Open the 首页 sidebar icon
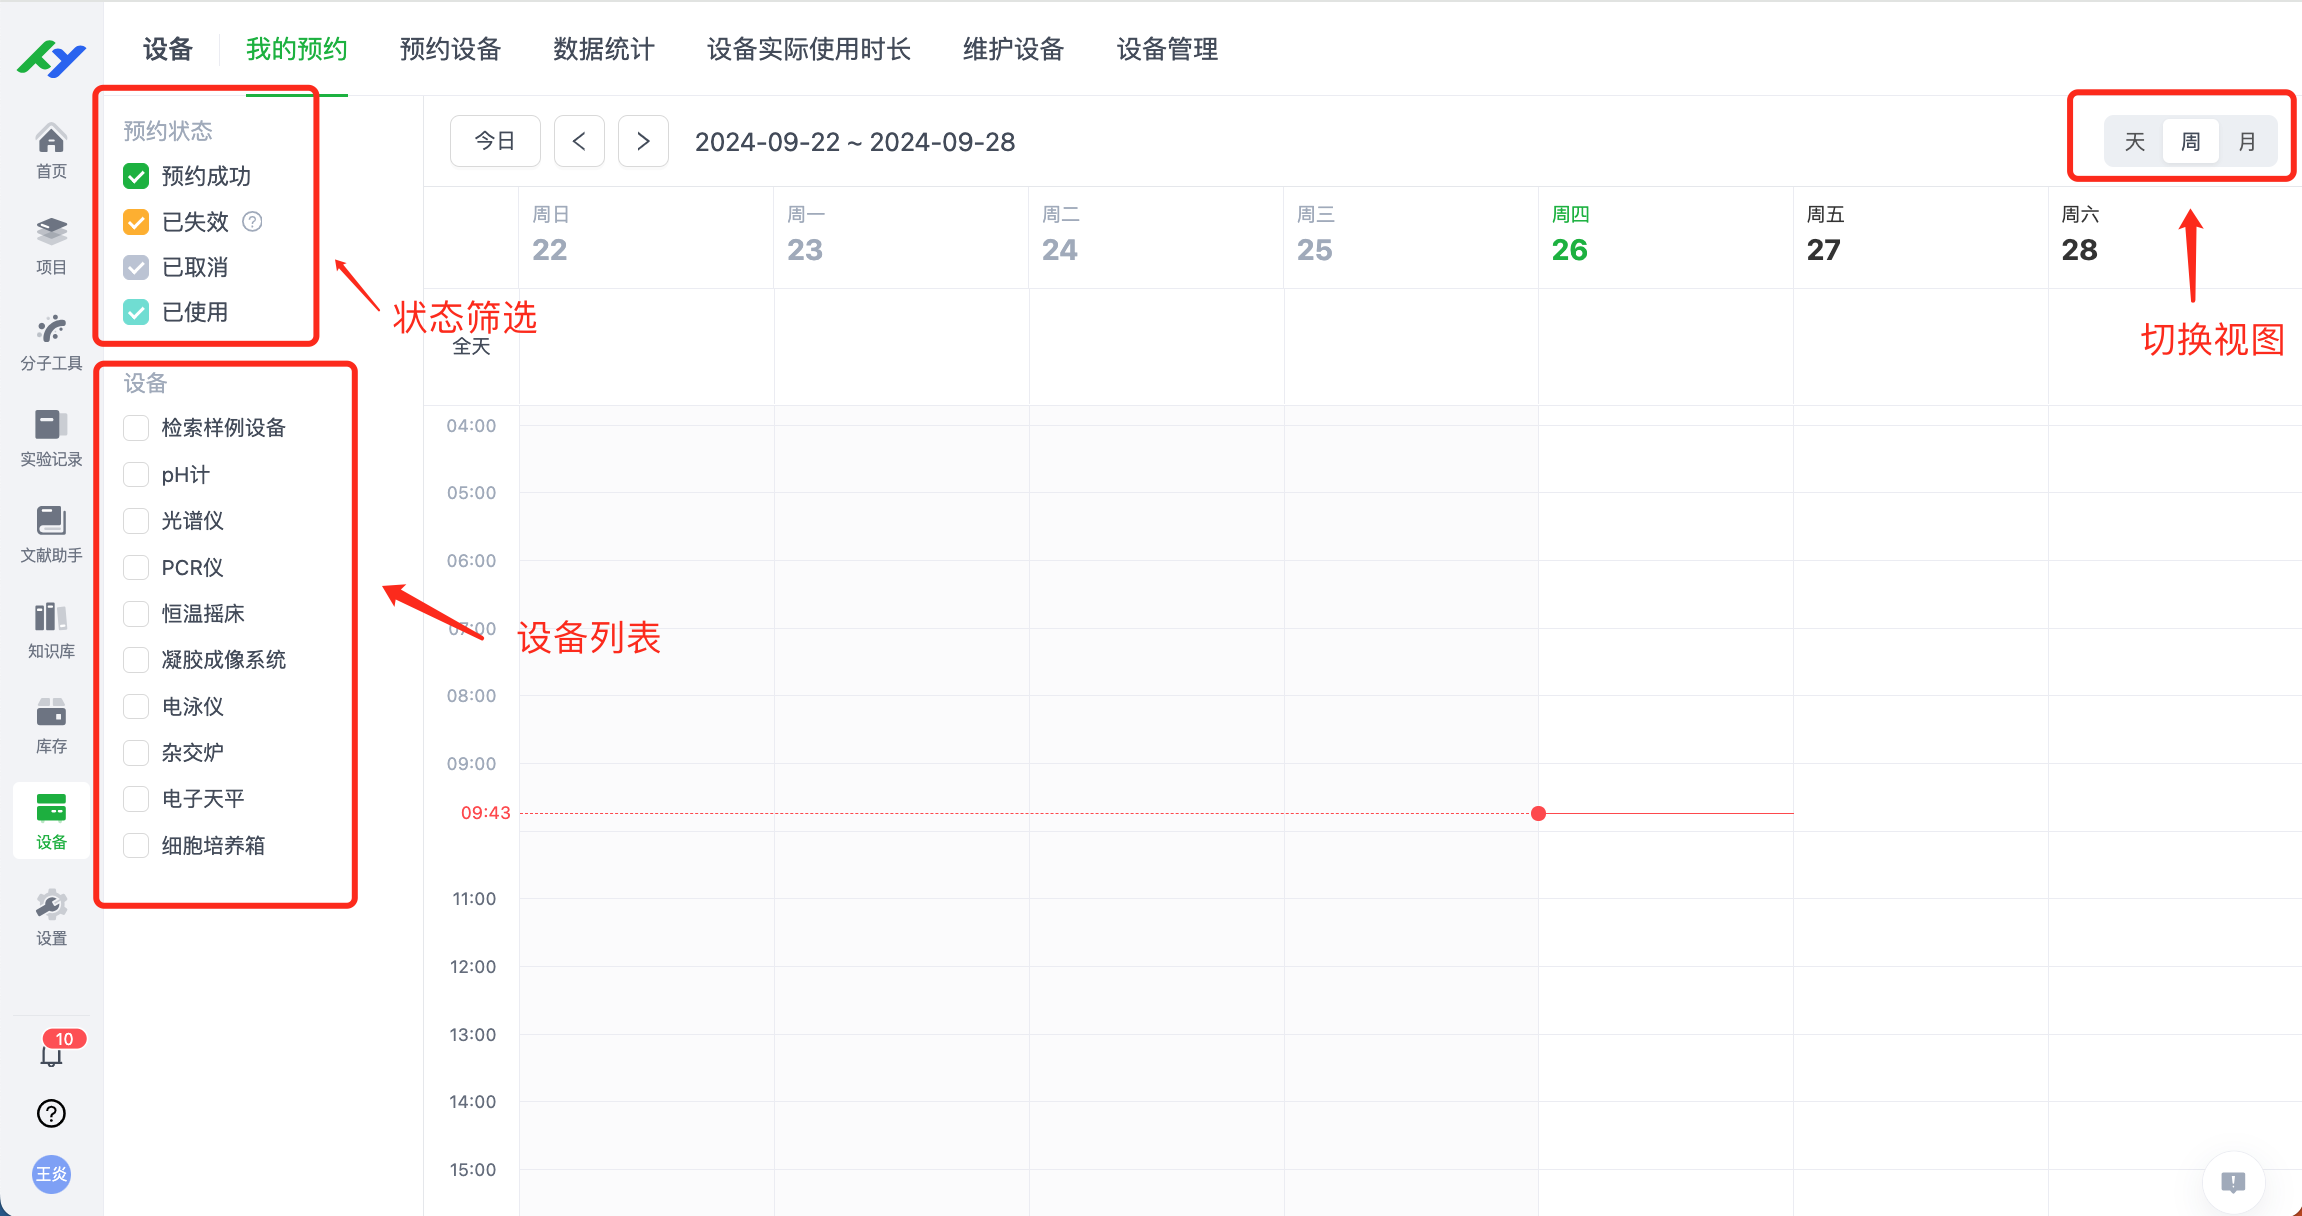The width and height of the screenshot is (2302, 1216). pos(50,148)
